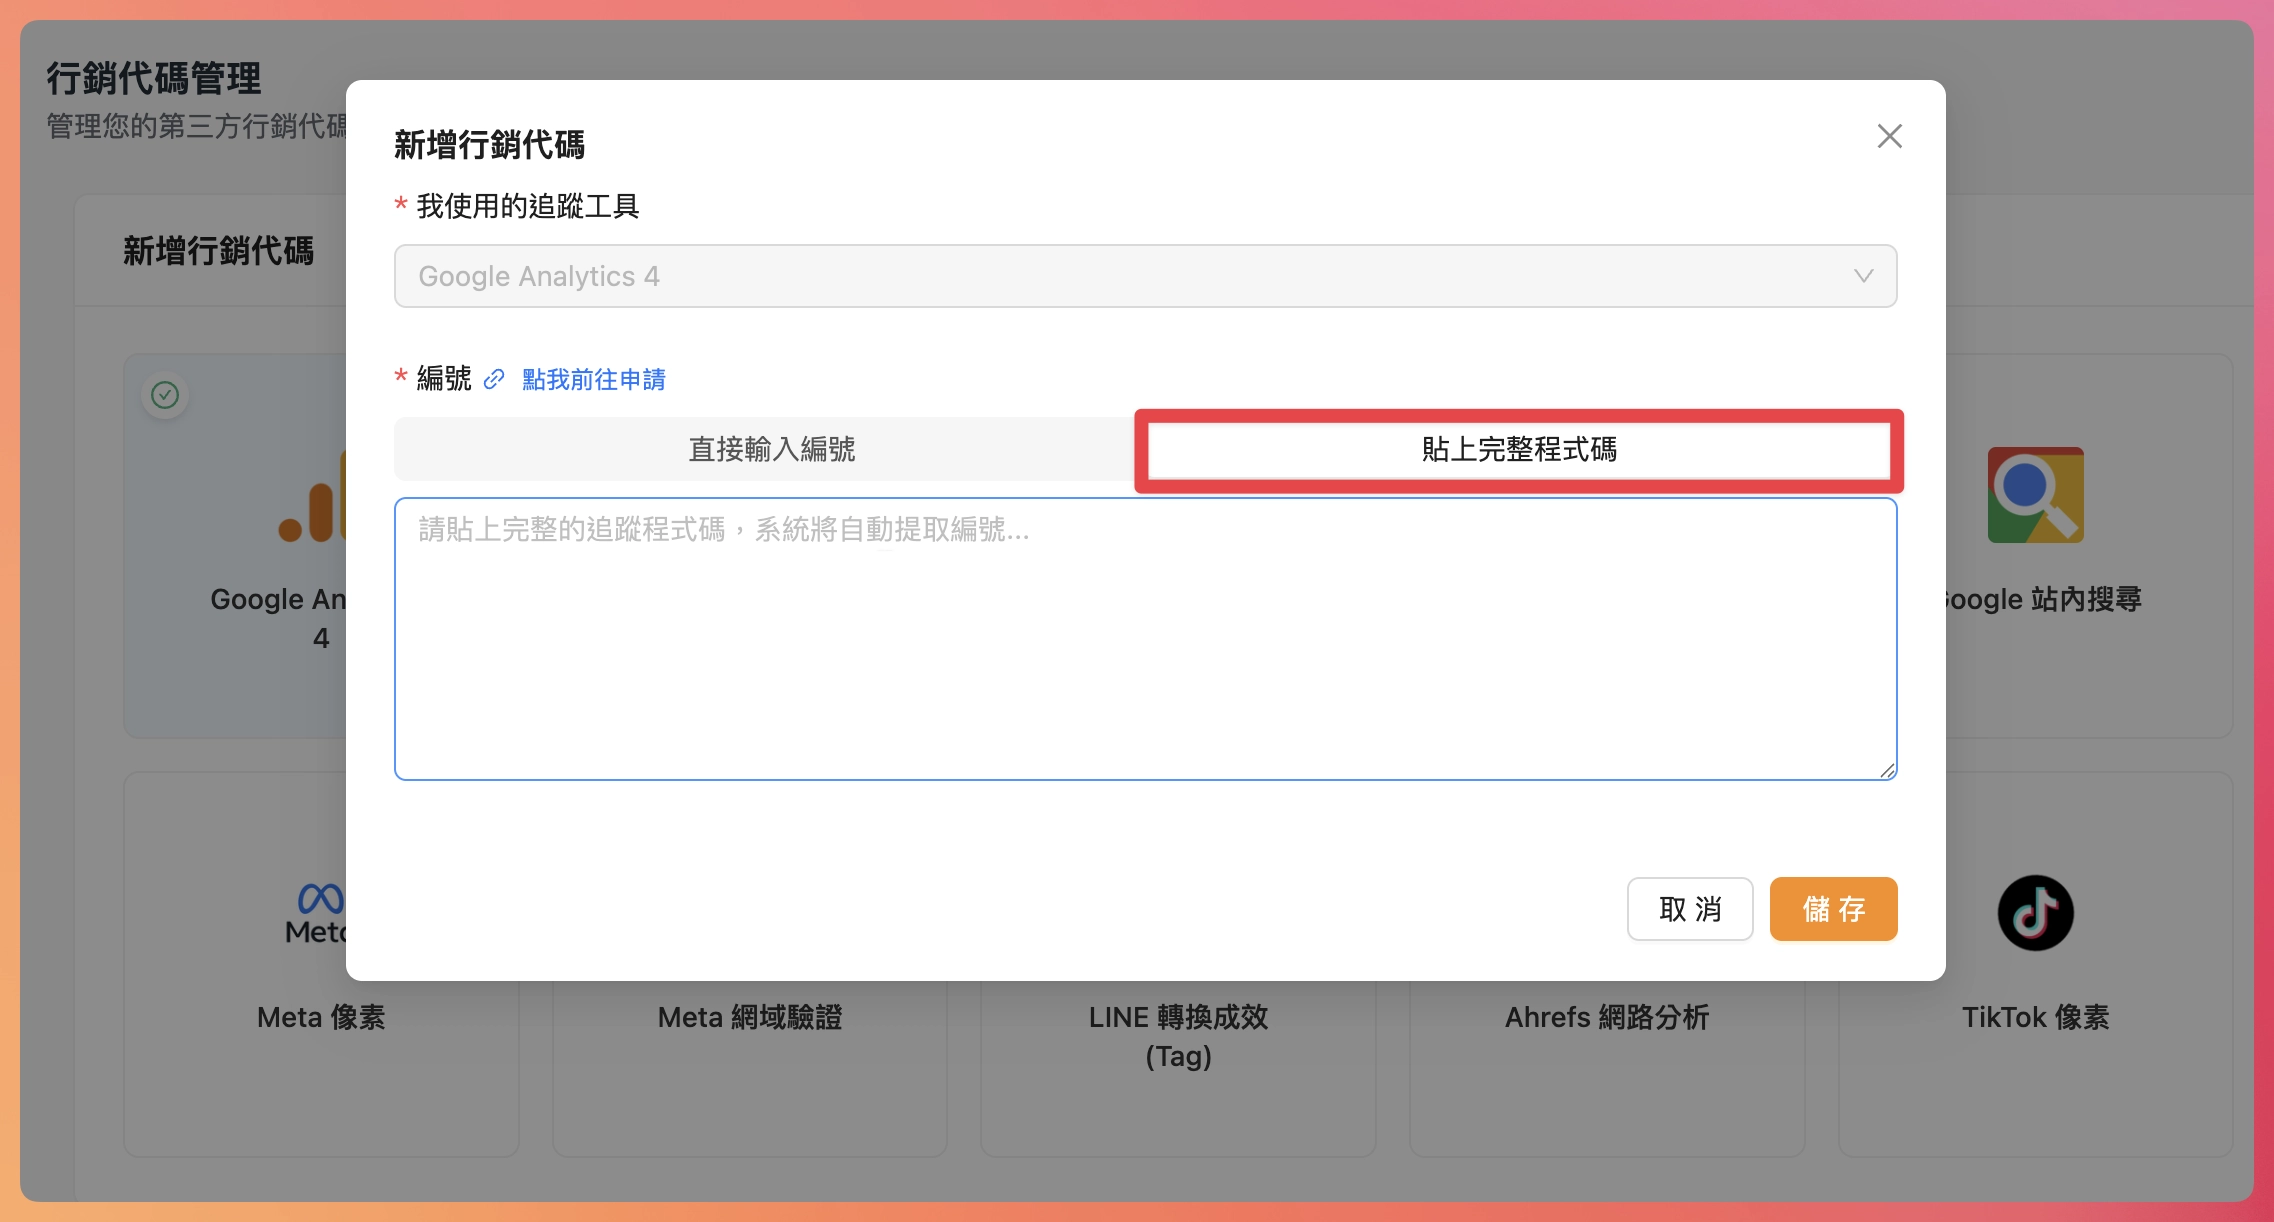Screen dimensions: 2274x1222
Task: Select the TikTok pixel logo icon
Action: click(x=2035, y=913)
